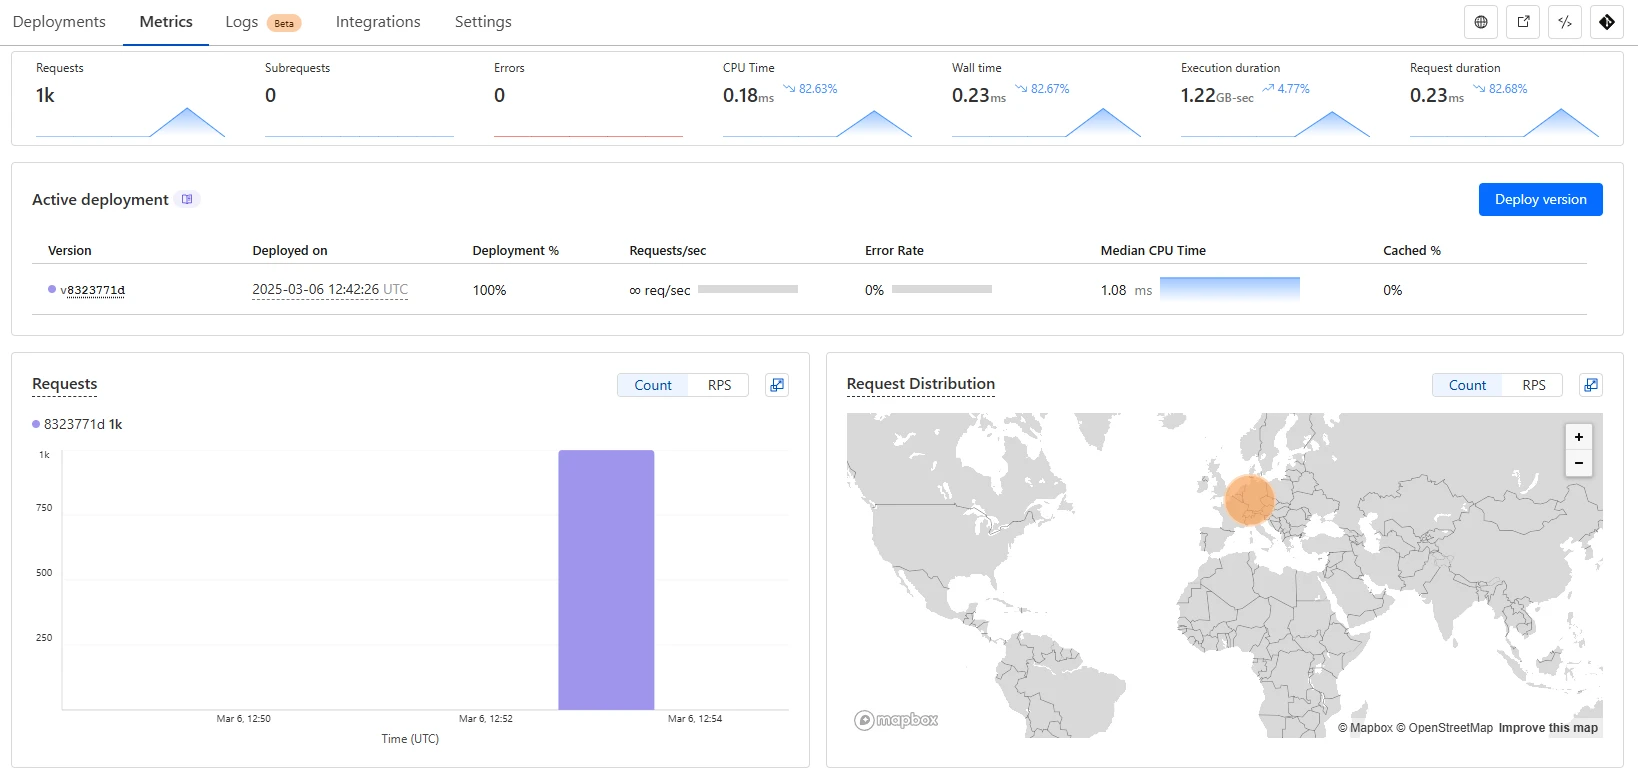Click the docs icon beside Active deployment
Screen dimensions: 1638x778
(x=187, y=199)
